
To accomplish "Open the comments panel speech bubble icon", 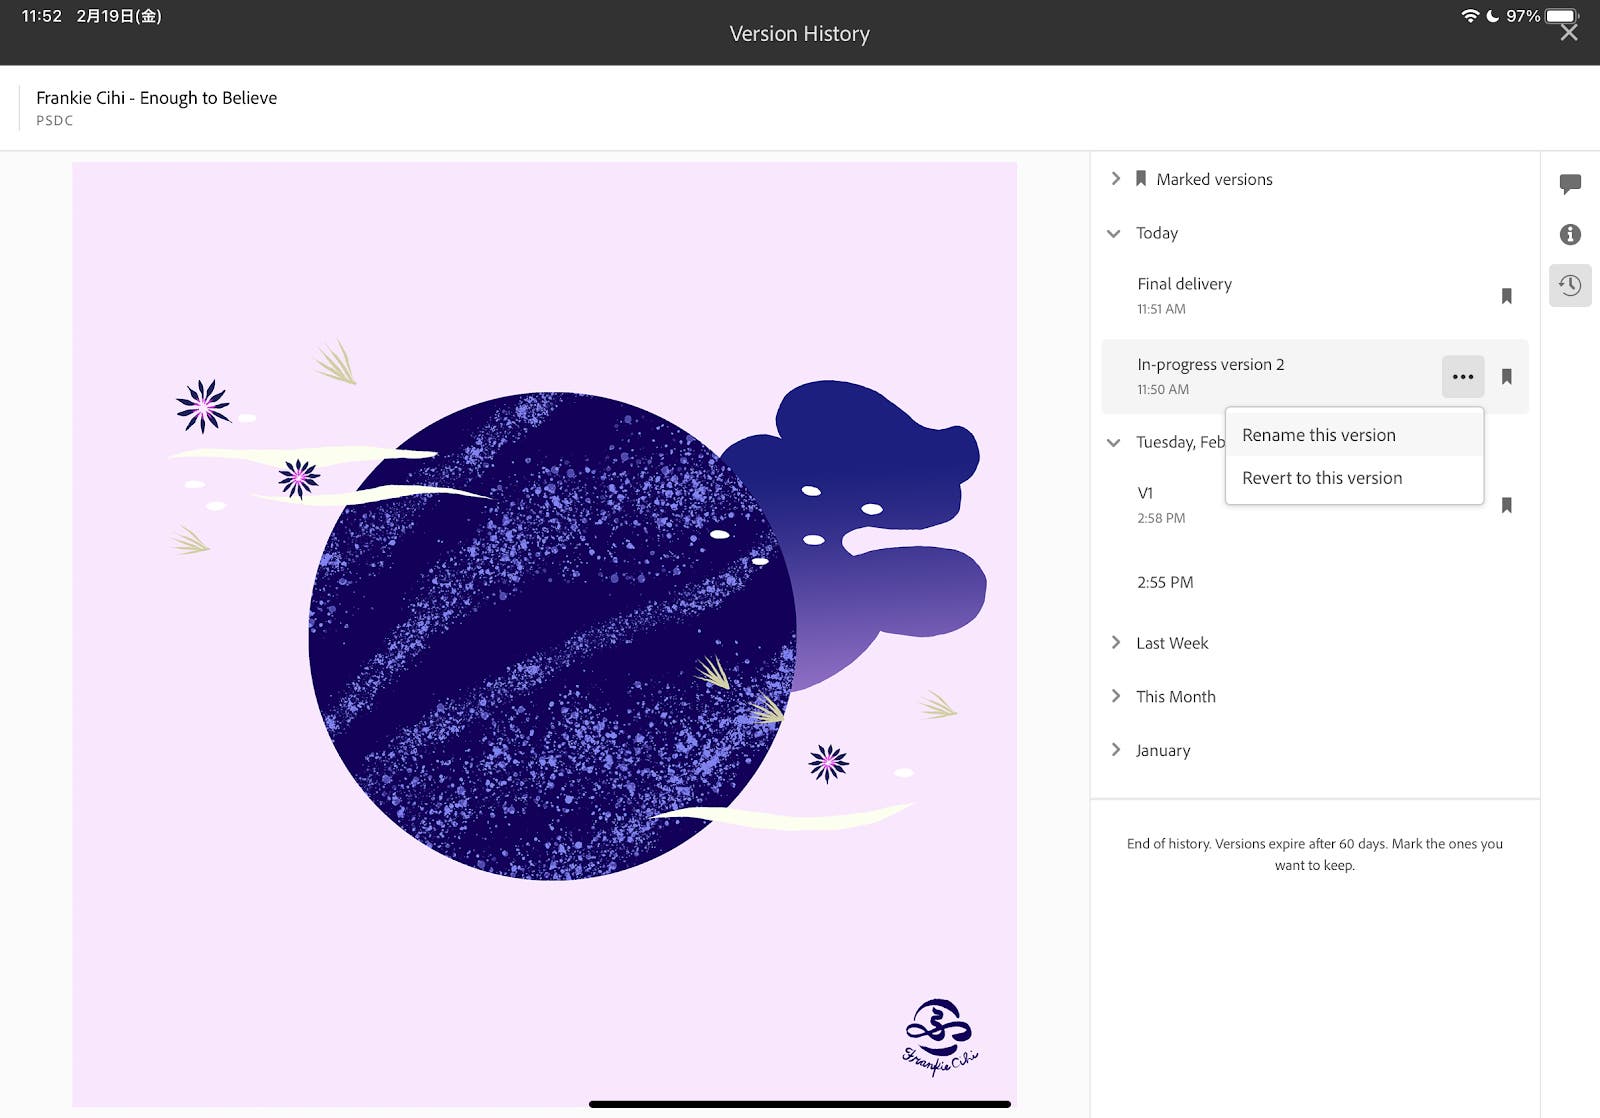I will coord(1570,184).
